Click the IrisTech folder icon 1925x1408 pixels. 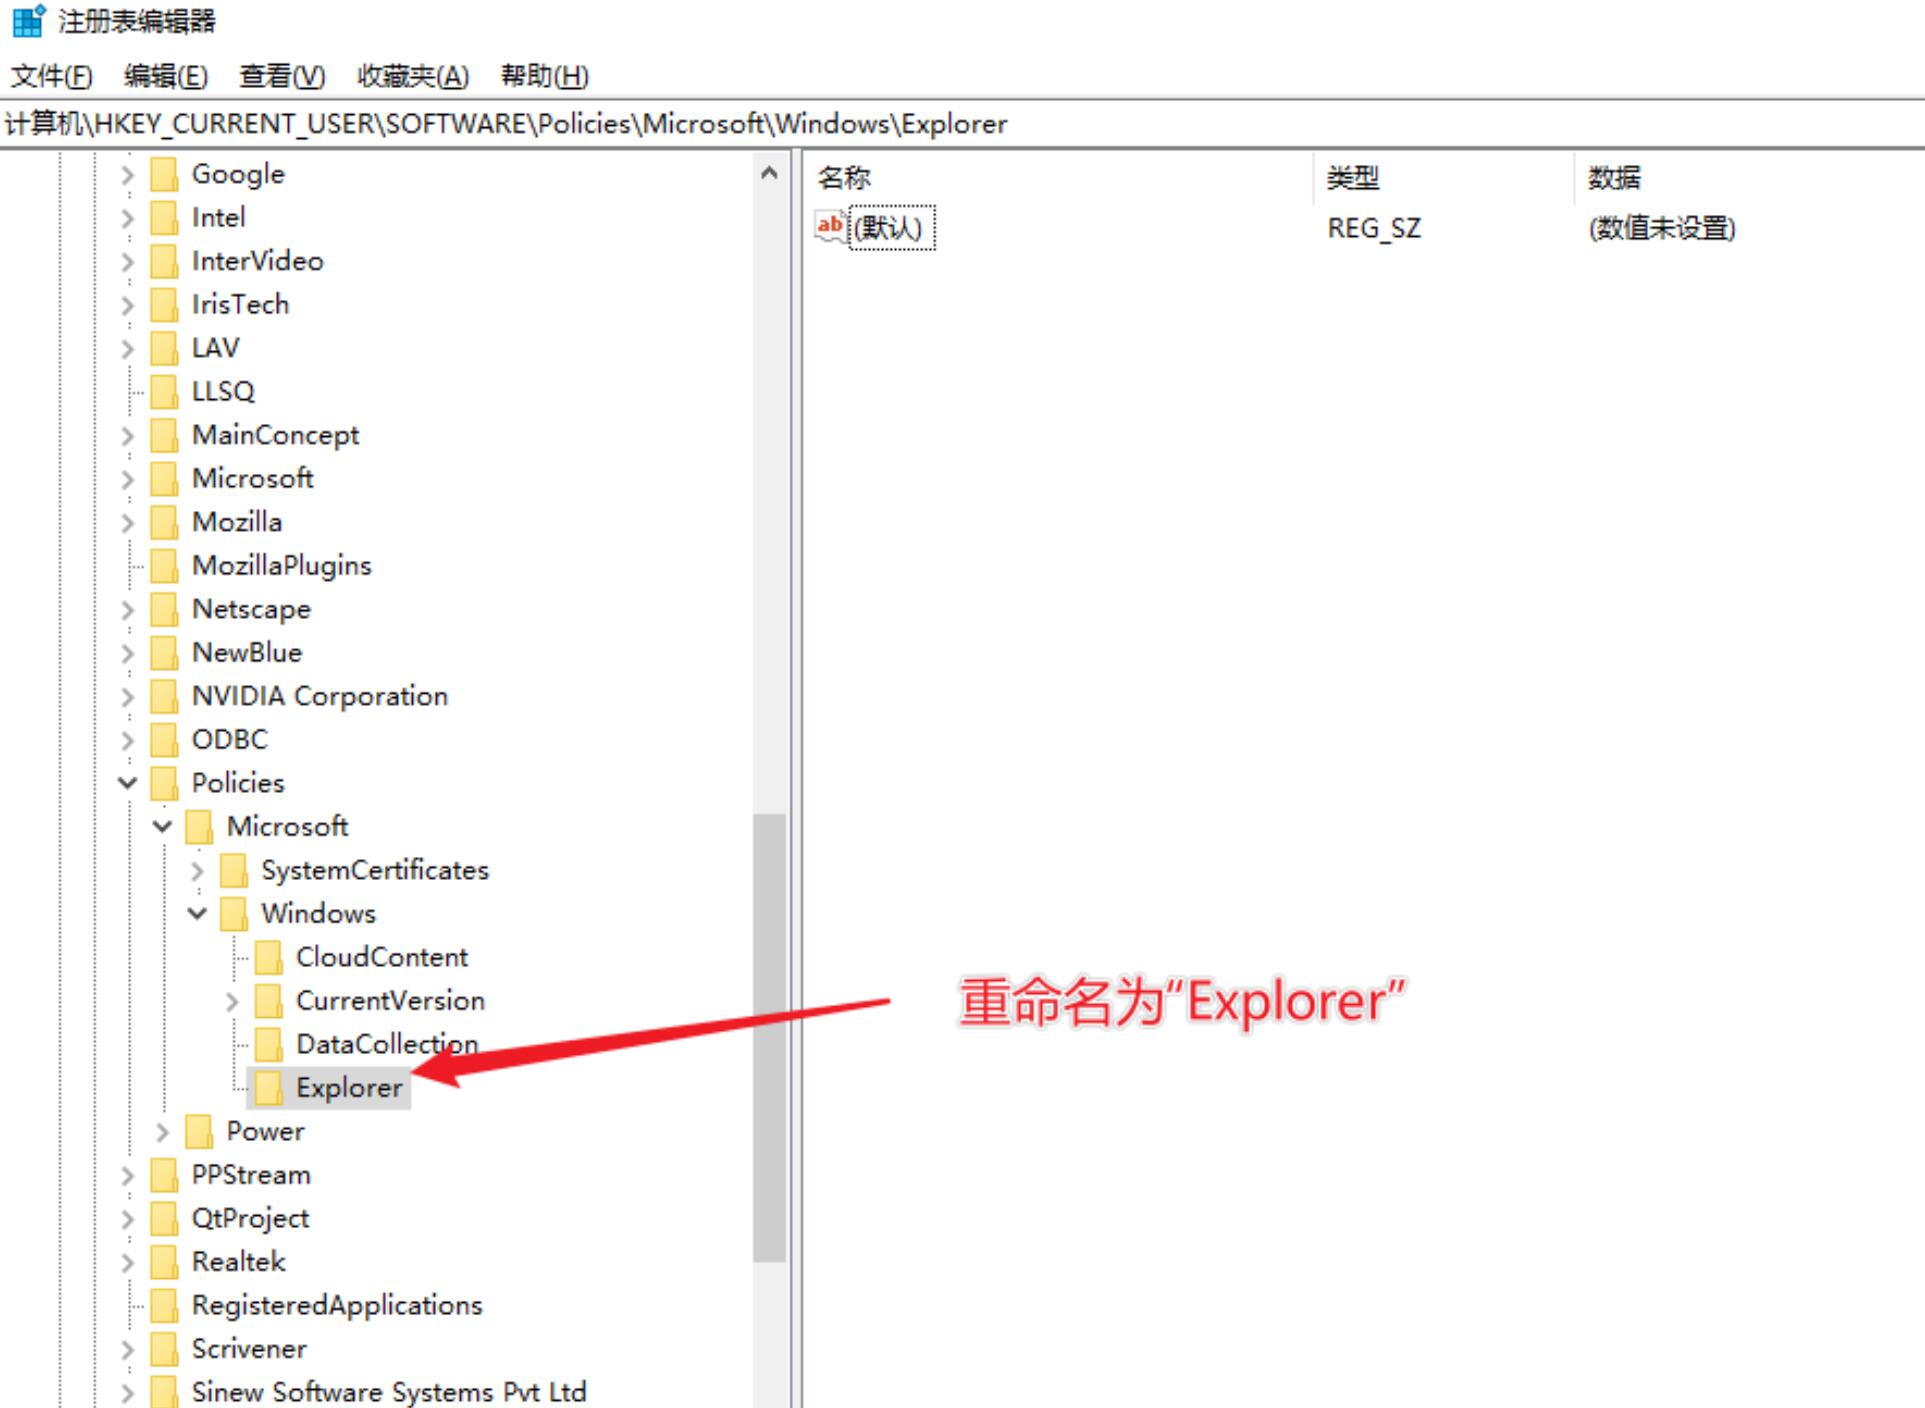tap(165, 304)
